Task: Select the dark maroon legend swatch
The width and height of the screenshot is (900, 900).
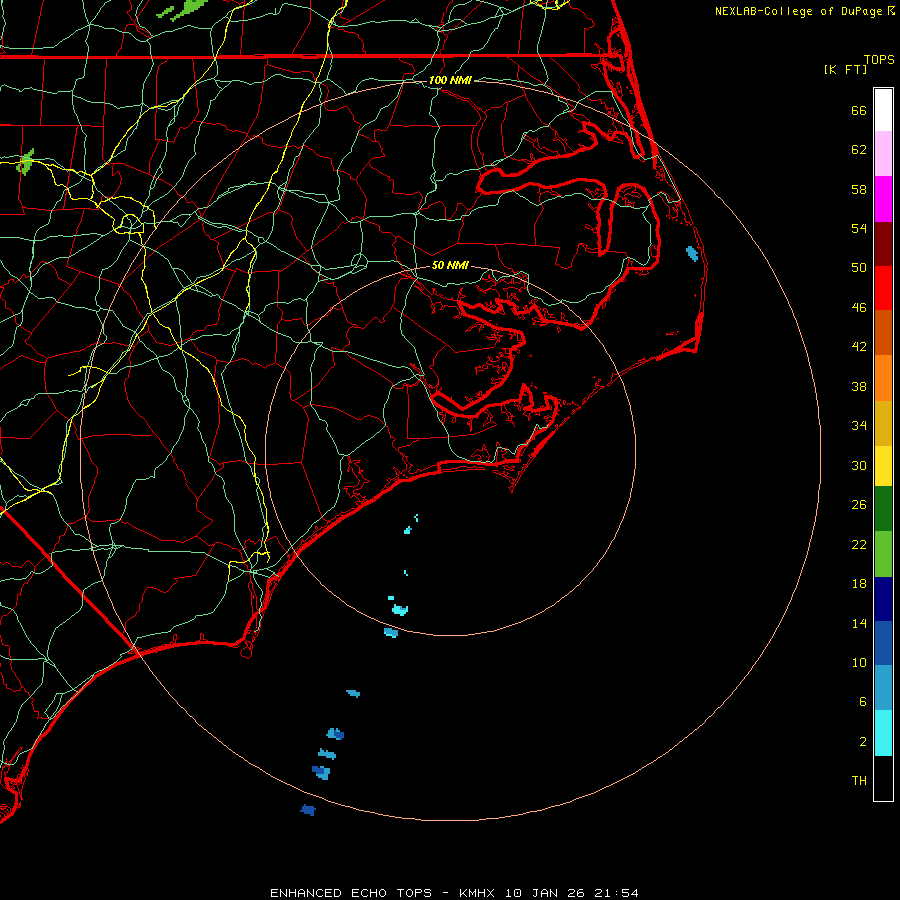Action: coord(883,244)
